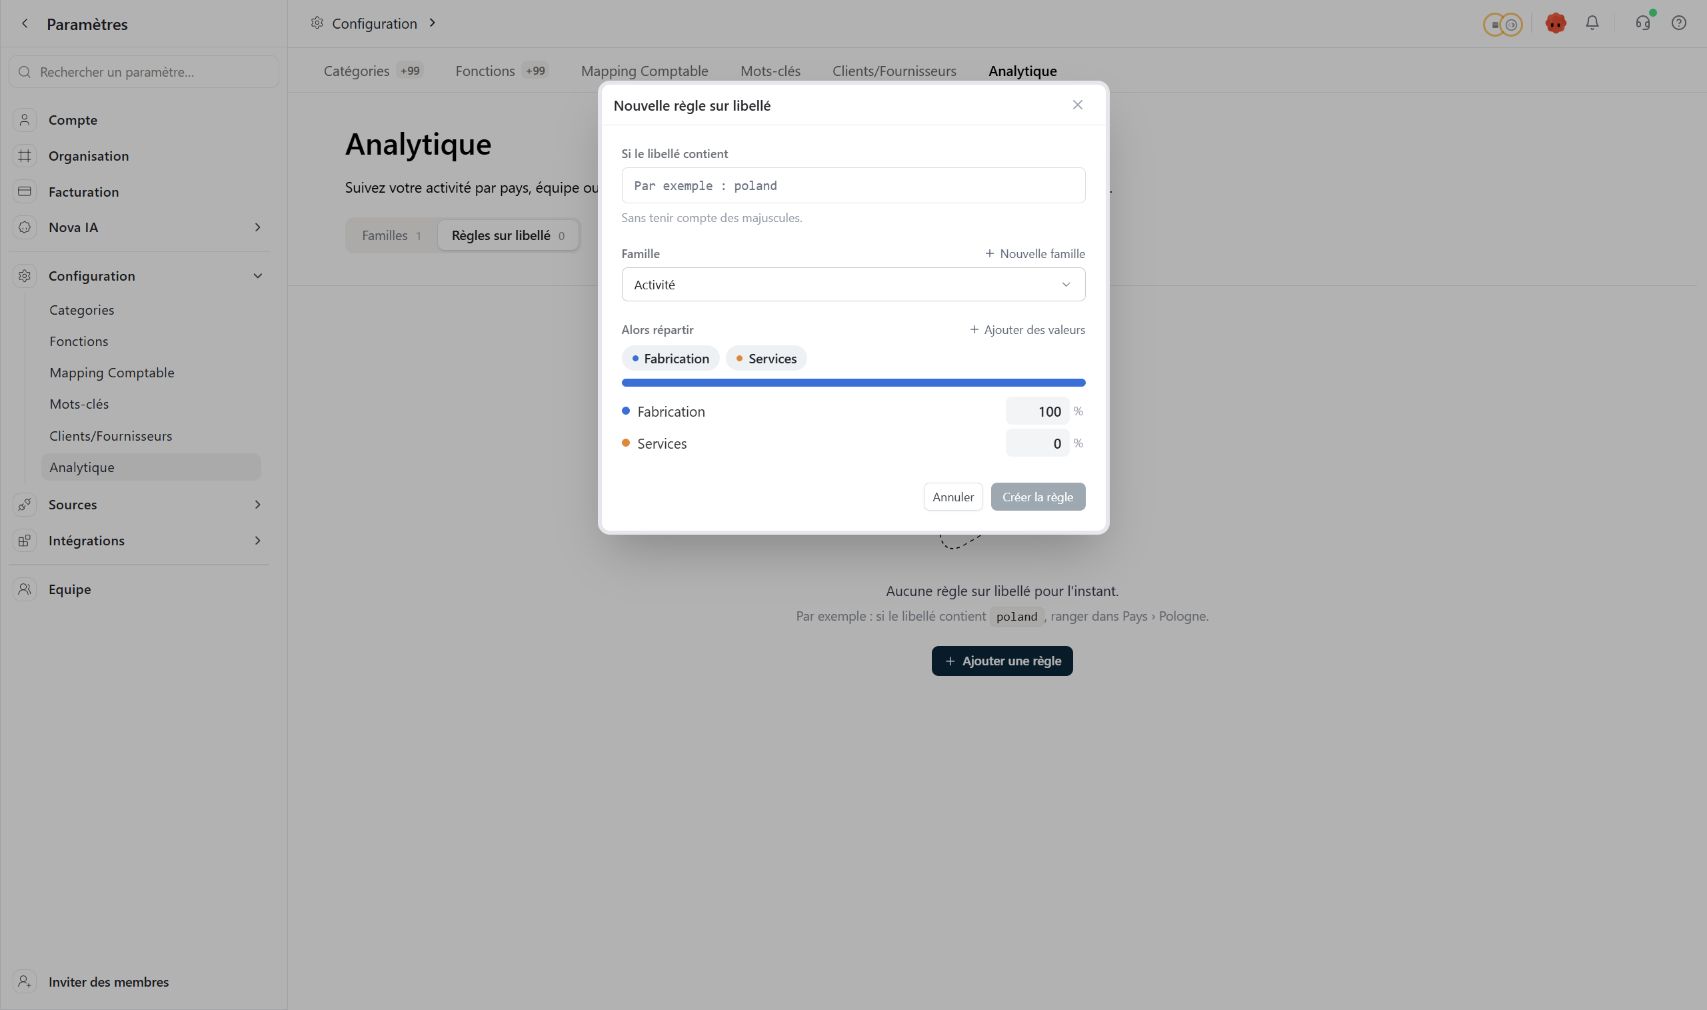Click the Créer la règle button
This screenshot has height=1010, width=1707.
pos(1038,497)
